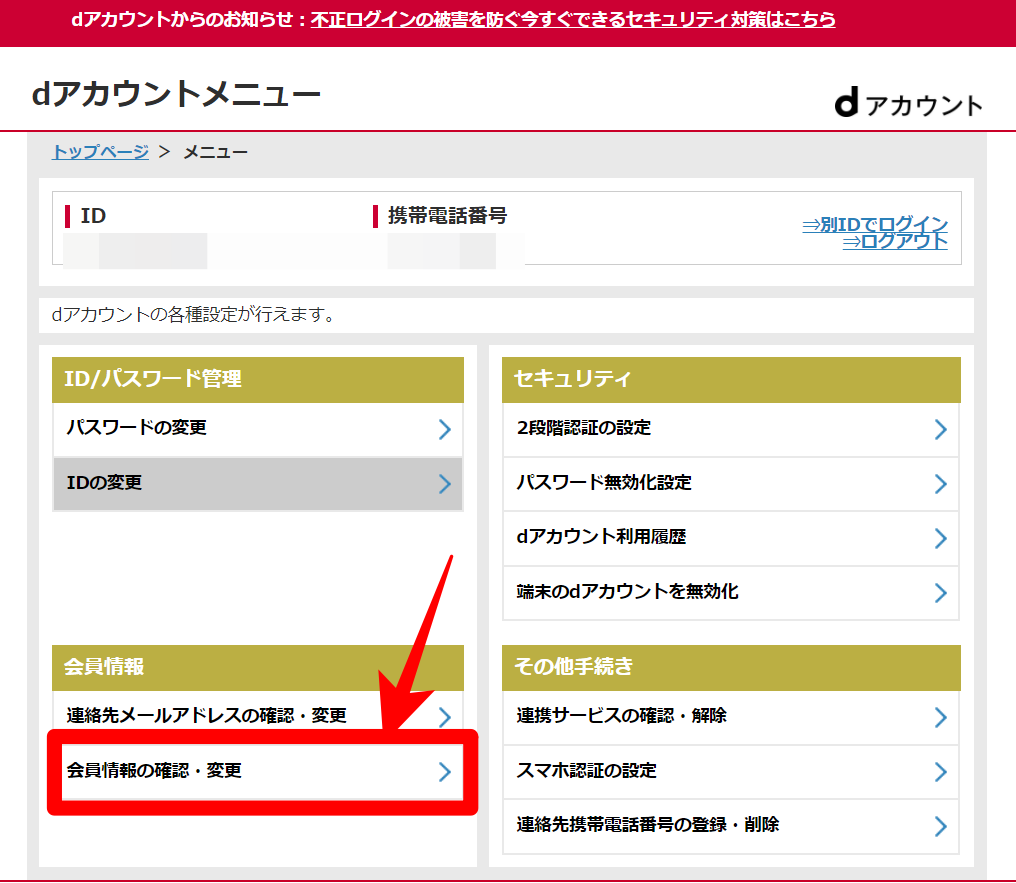Go to トップページ breadcrumb link
This screenshot has width=1016, height=883.
click(x=100, y=152)
